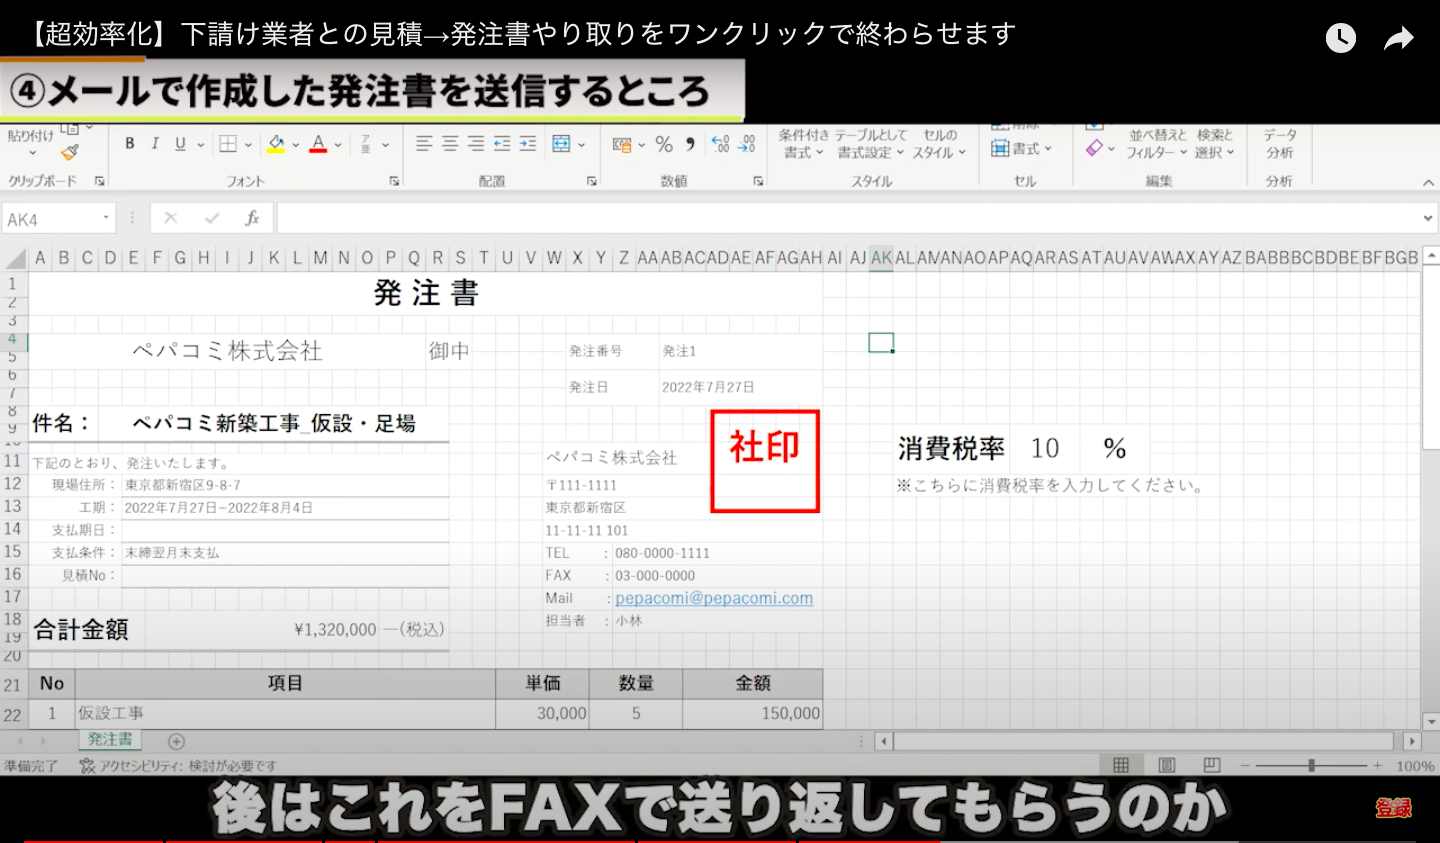Screen dimensions: 1440x843
Task: Open the pepacomi@pepacomi.com email link
Action: (x=713, y=598)
